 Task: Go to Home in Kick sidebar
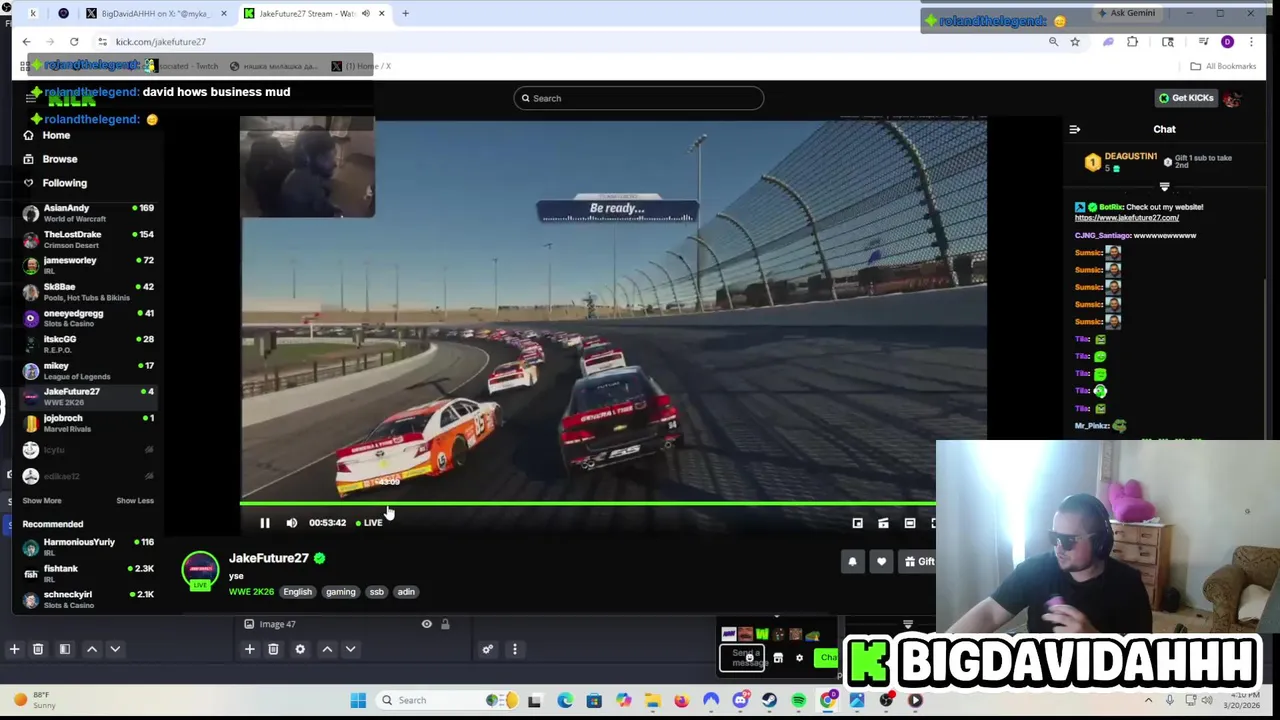click(x=56, y=135)
